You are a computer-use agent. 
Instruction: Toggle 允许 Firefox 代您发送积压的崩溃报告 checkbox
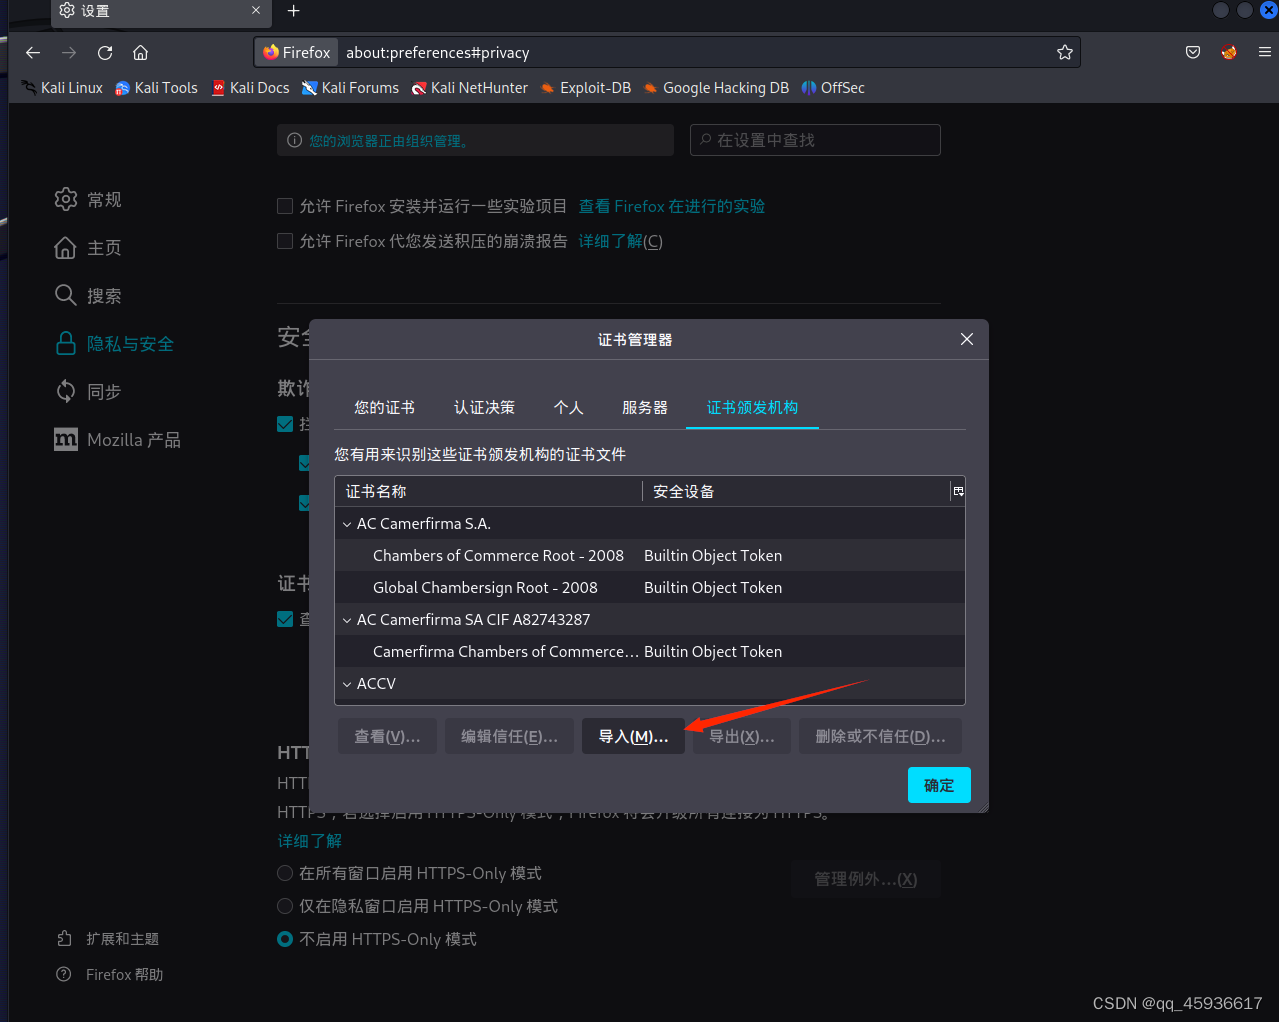point(285,241)
